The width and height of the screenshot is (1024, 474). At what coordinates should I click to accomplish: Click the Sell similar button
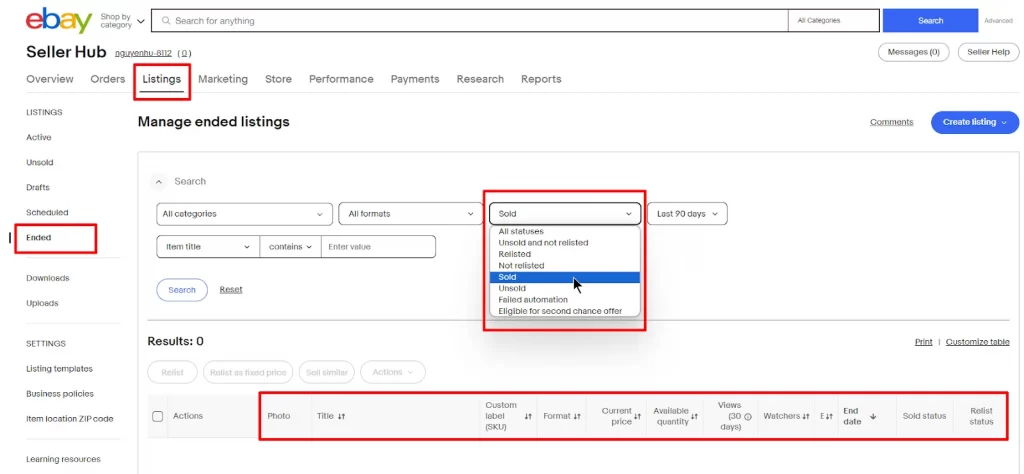(327, 372)
